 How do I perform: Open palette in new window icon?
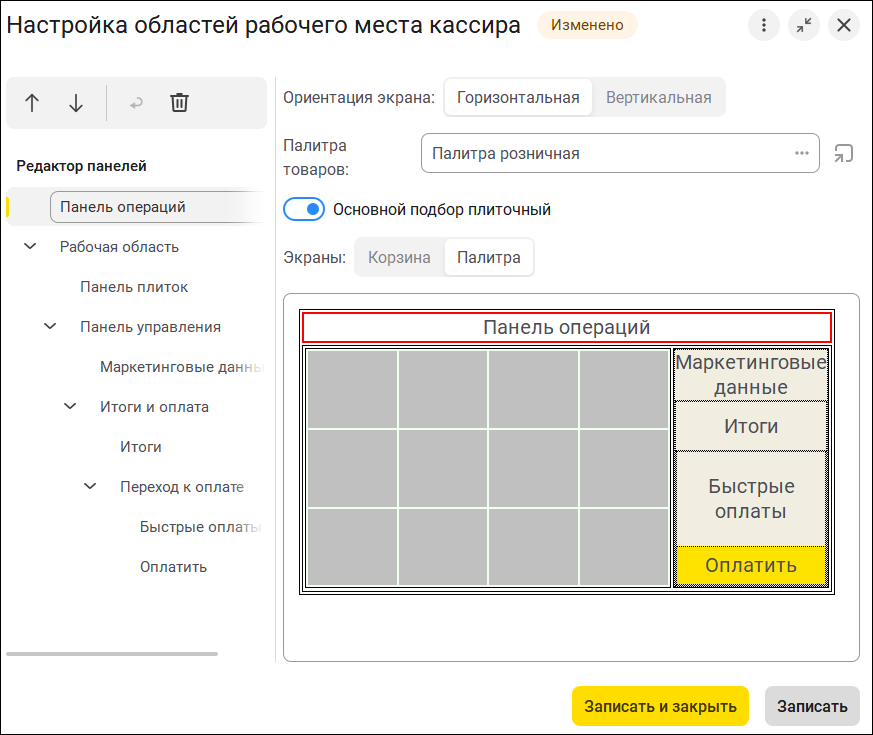tap(843, 153)
